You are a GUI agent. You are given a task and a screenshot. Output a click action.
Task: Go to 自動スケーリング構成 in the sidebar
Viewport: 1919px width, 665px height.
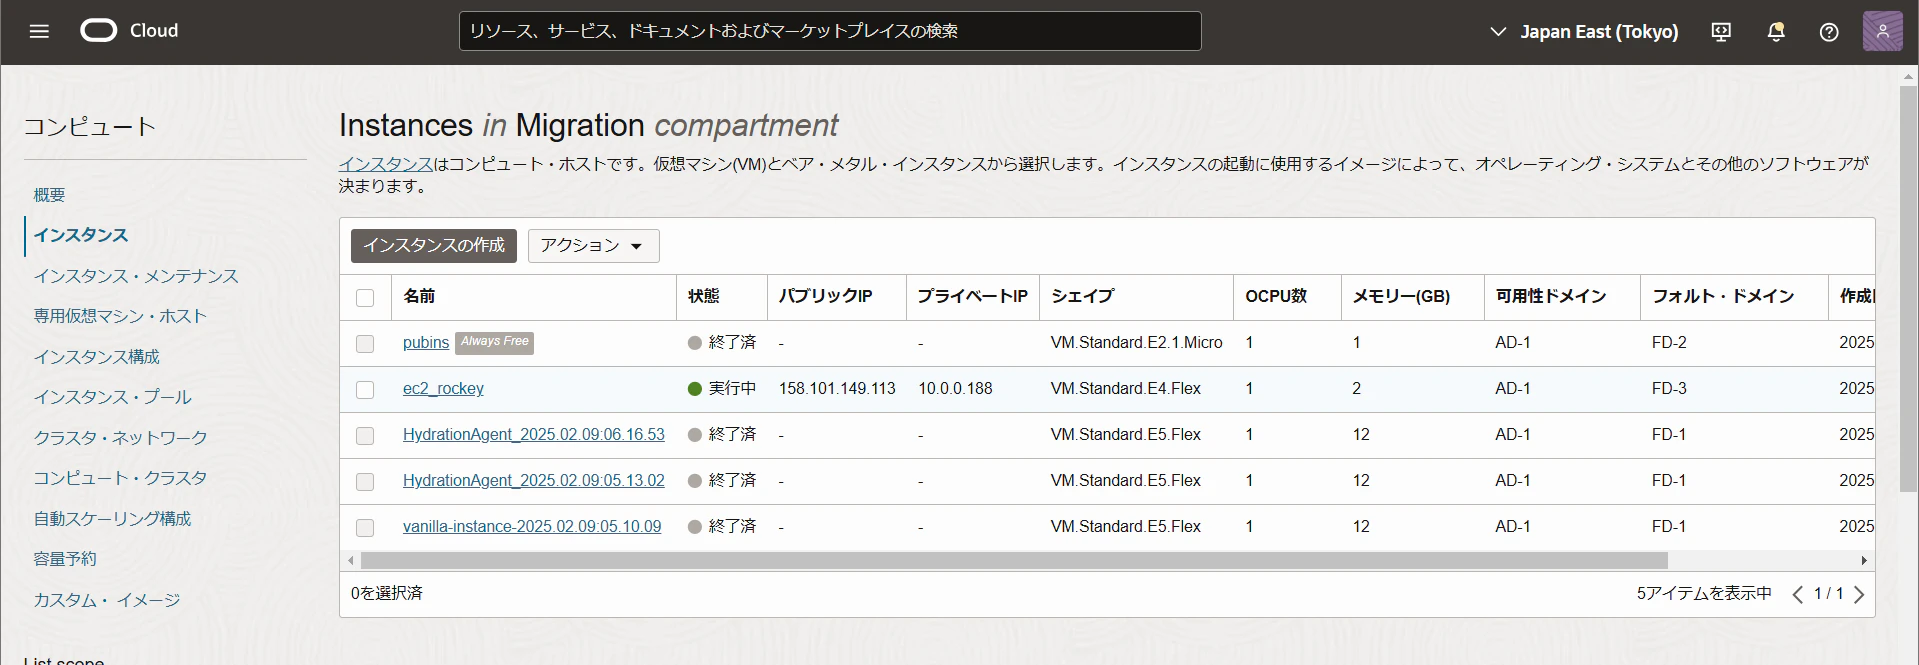[x=112, y=519]
